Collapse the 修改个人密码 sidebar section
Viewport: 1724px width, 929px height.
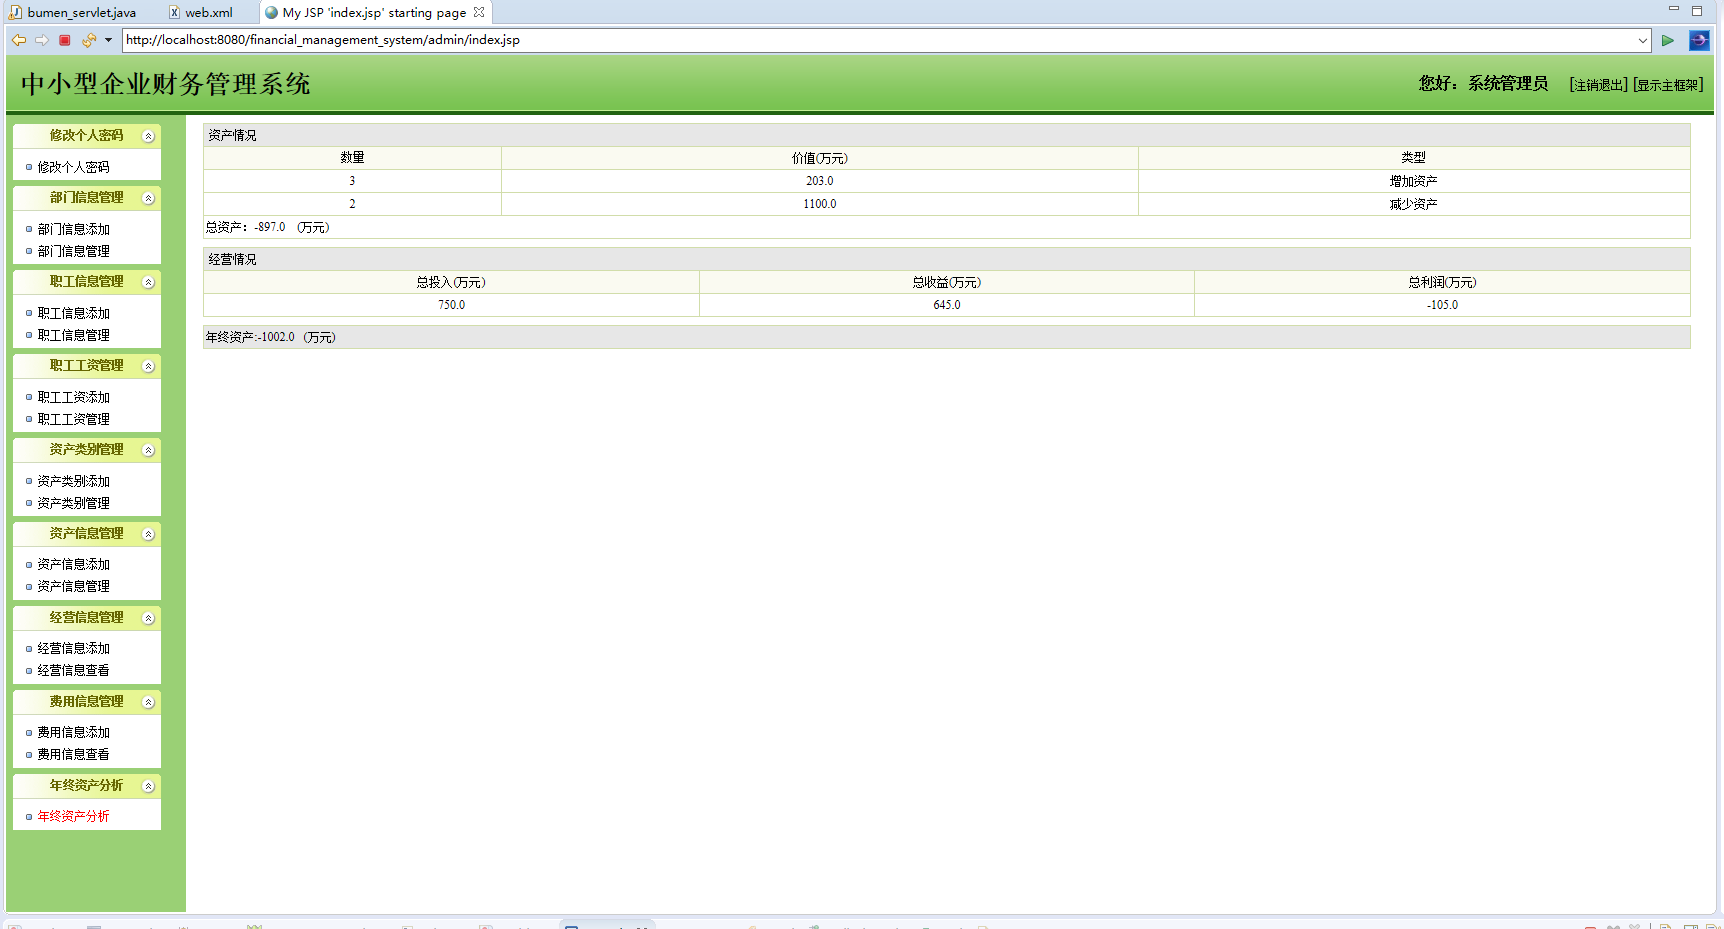click(148, 136)
